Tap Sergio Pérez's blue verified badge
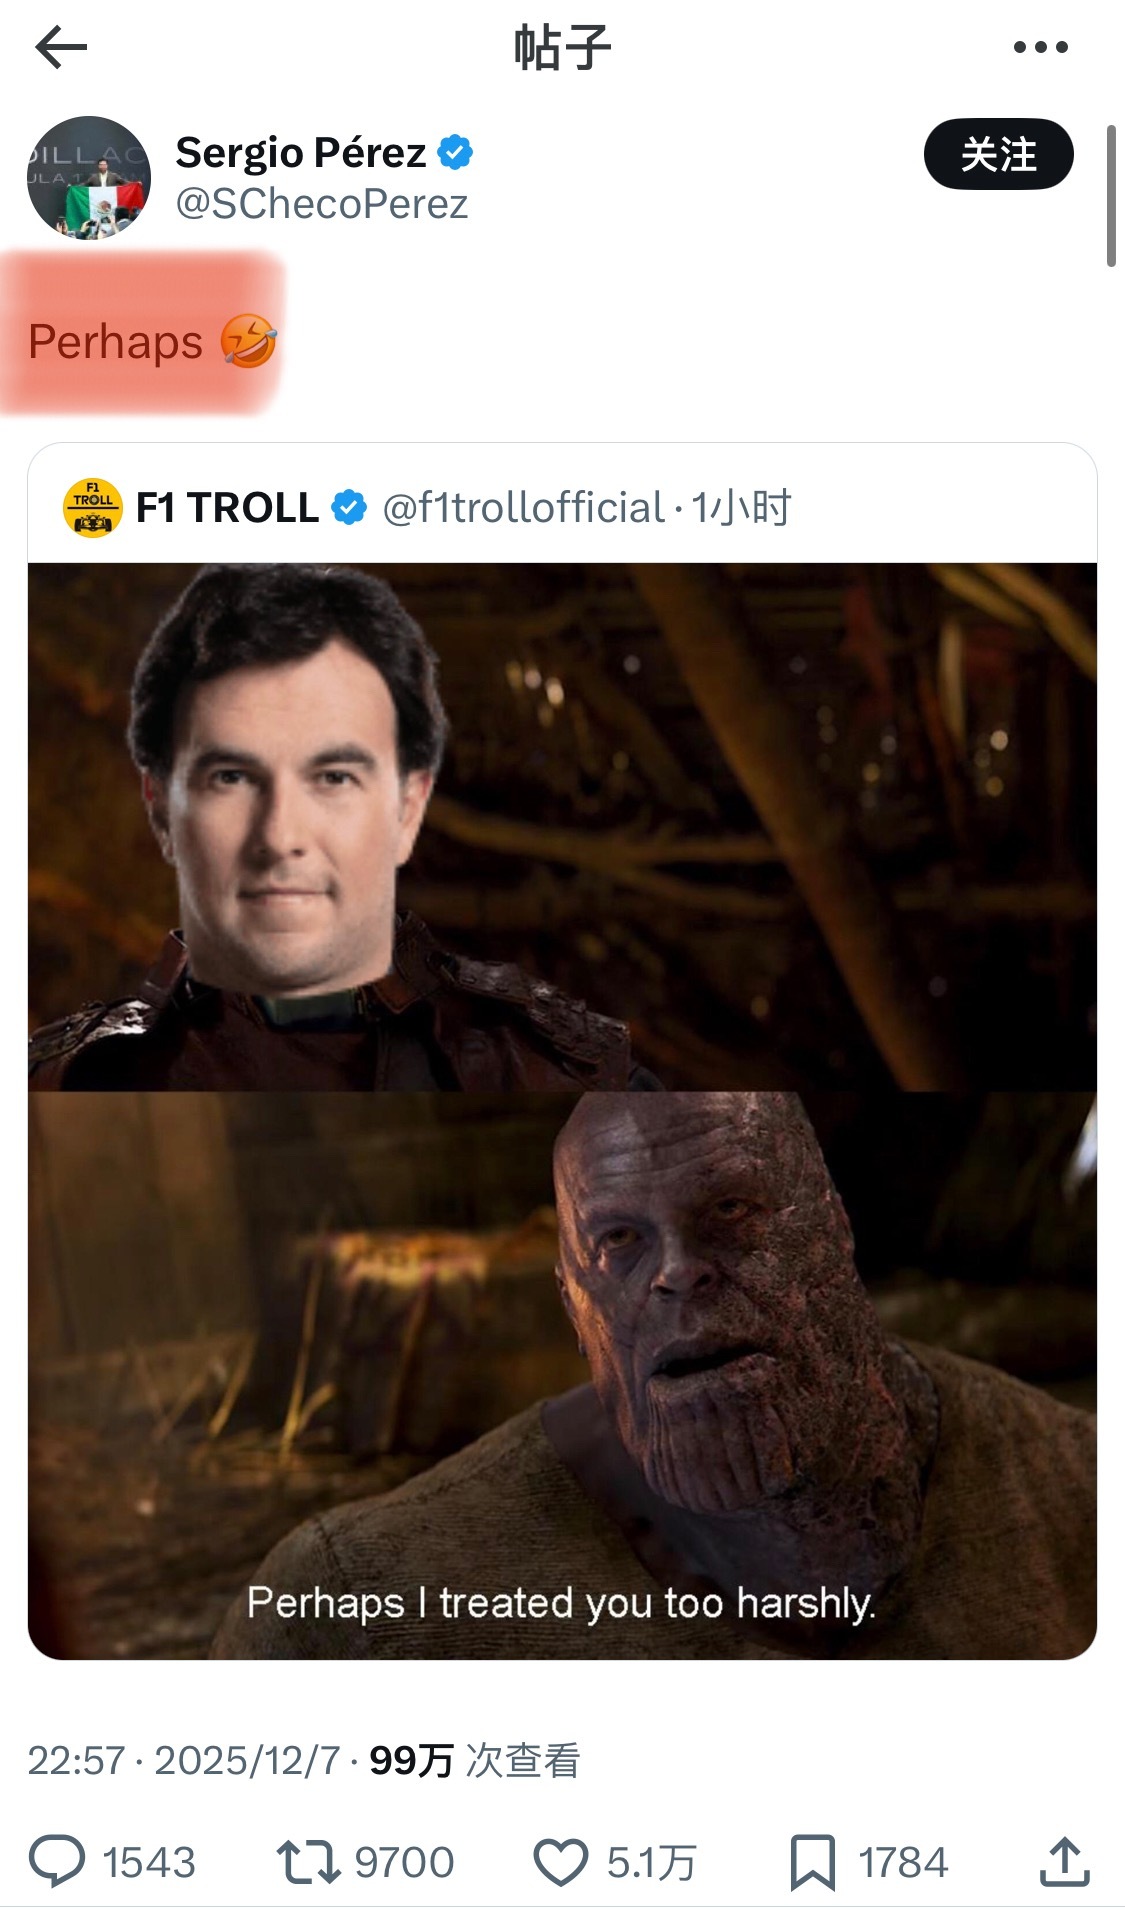The image size is (1125, 1922). (456, 153)
